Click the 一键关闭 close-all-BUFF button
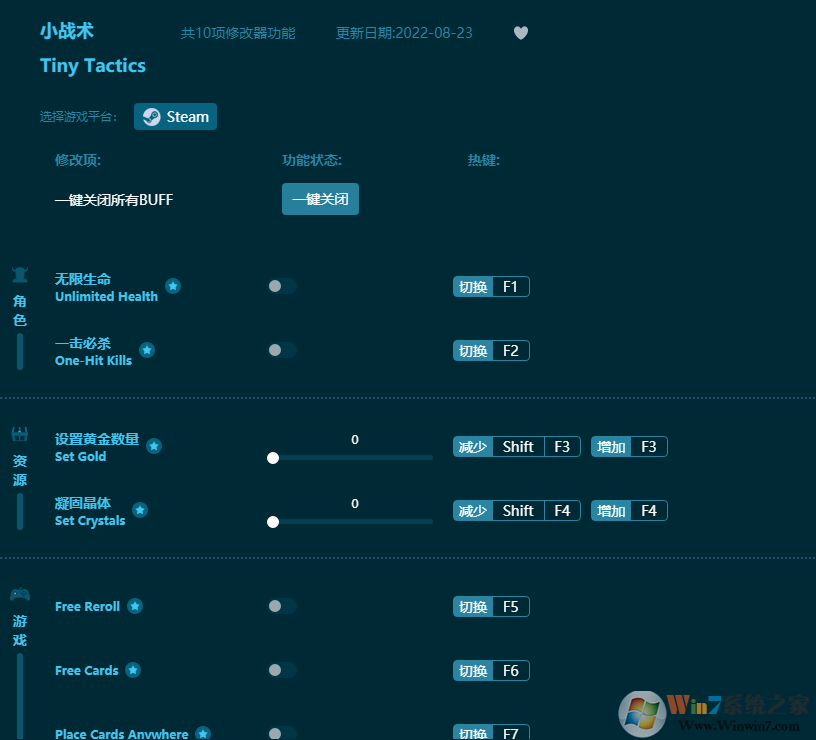816x740 pixels. coord(320,199)
